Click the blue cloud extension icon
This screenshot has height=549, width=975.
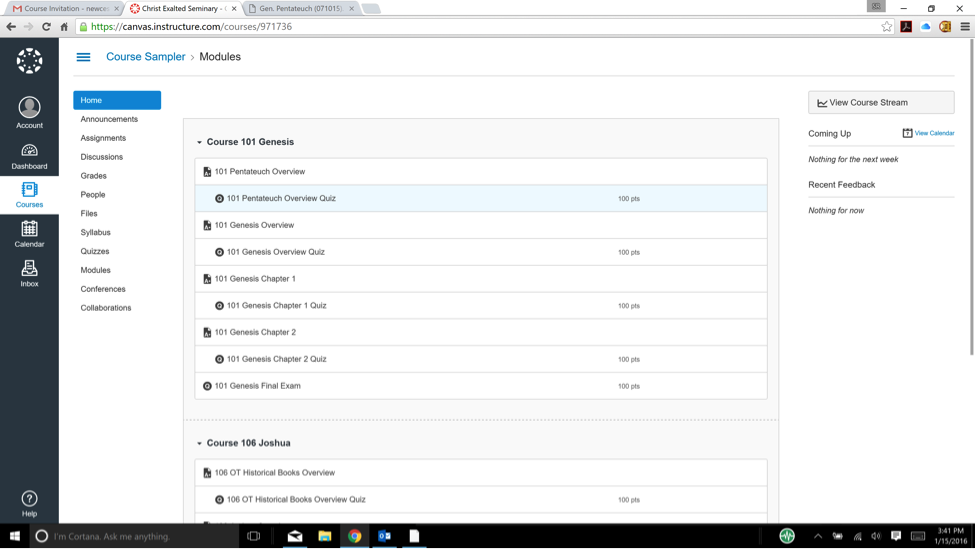coord(926,27)
